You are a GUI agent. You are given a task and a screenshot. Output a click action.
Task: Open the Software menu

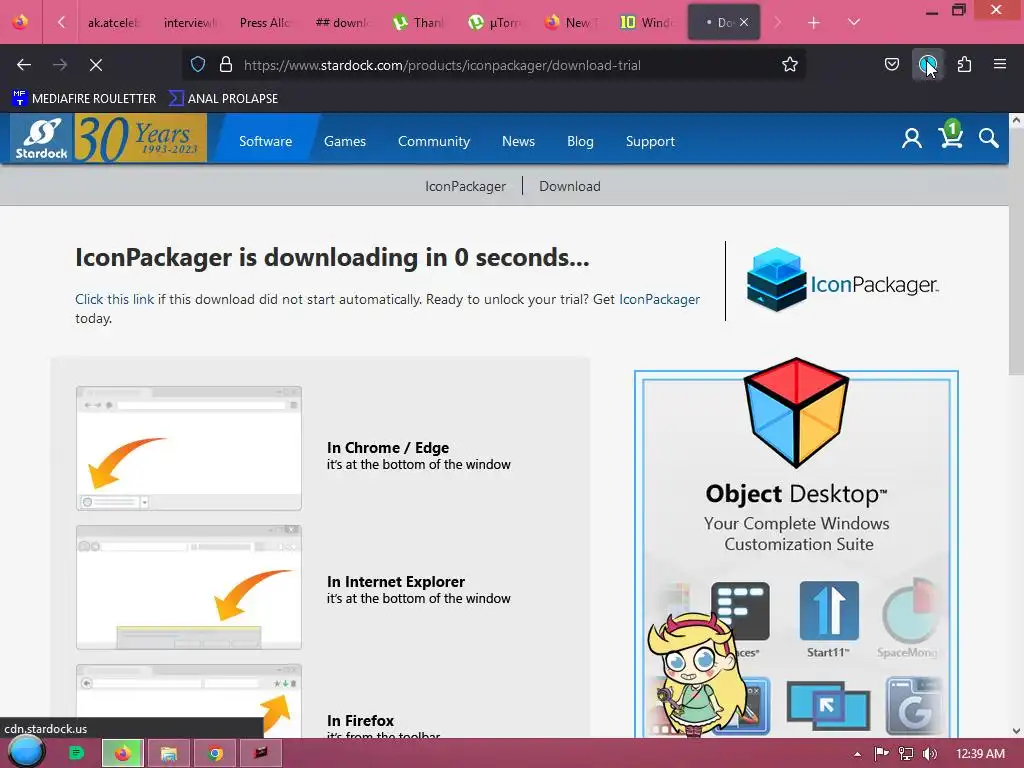[265, 141]
